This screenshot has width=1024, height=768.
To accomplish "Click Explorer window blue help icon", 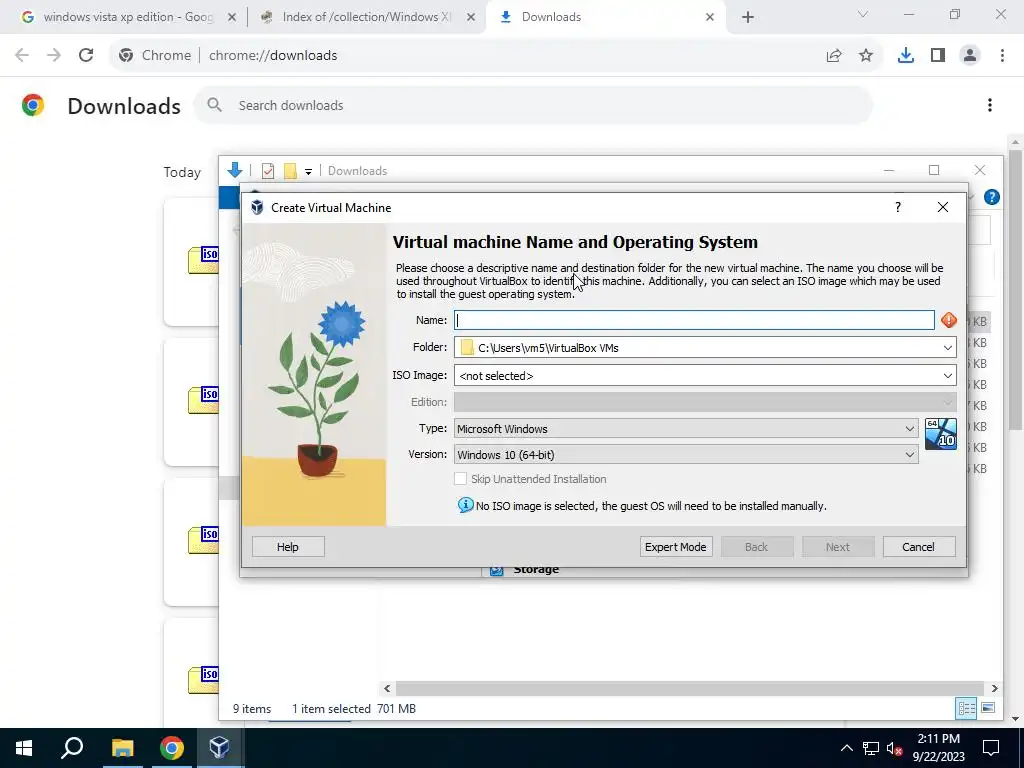I will coord(991,197).
